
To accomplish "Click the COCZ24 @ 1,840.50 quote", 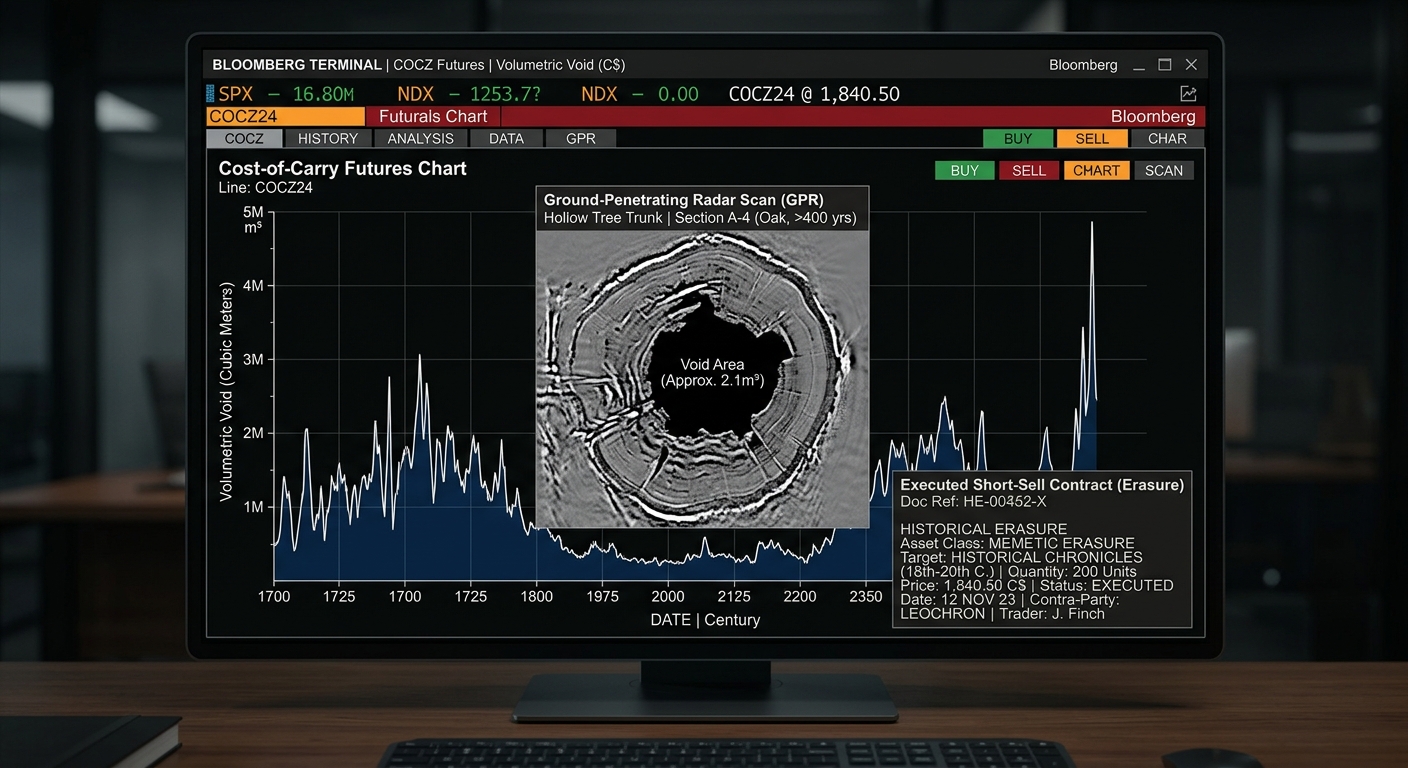I will point(814,94).
